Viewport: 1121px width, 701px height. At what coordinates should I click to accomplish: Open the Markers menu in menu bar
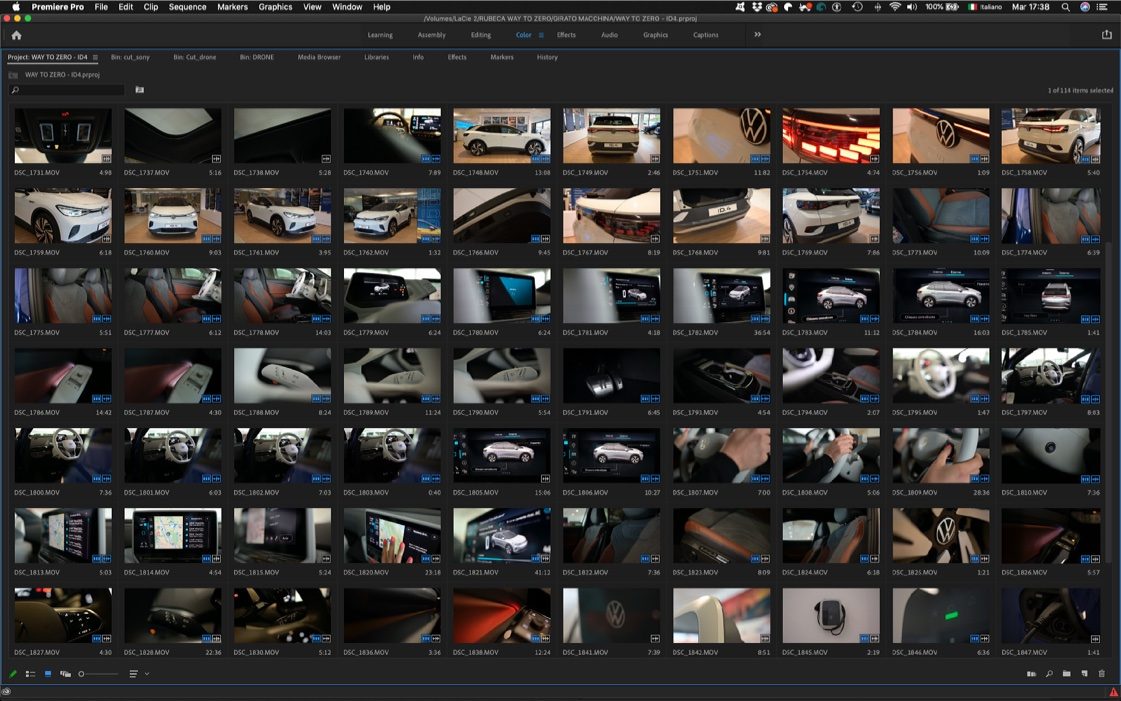(x=232, y=7)
